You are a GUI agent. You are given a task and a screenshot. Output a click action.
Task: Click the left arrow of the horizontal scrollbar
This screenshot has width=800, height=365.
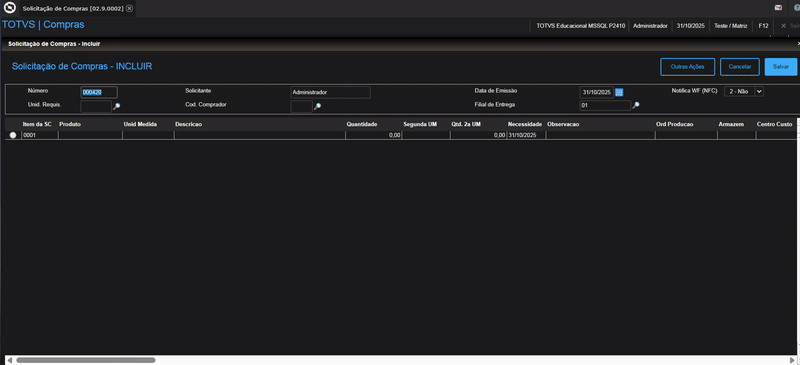[x=9, y=360]
